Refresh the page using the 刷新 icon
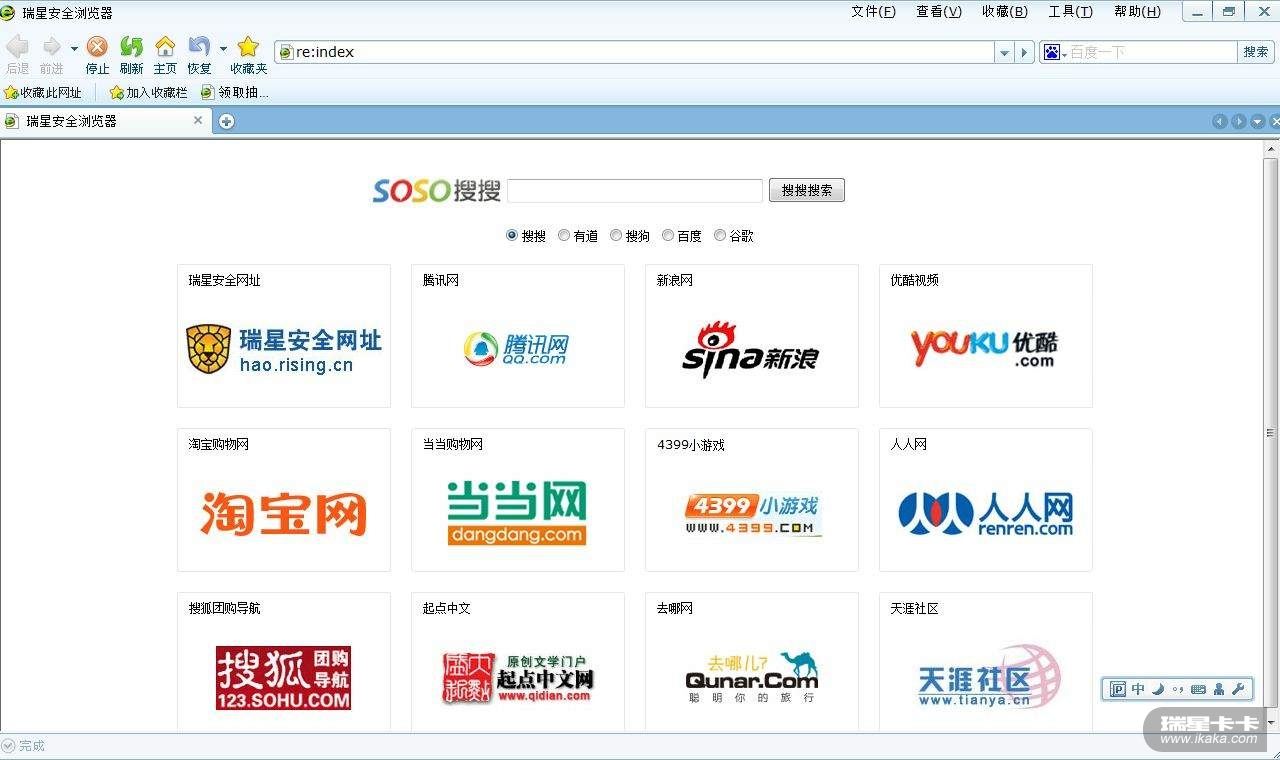This screenshot has height=760, width=1280. (131, 47)
